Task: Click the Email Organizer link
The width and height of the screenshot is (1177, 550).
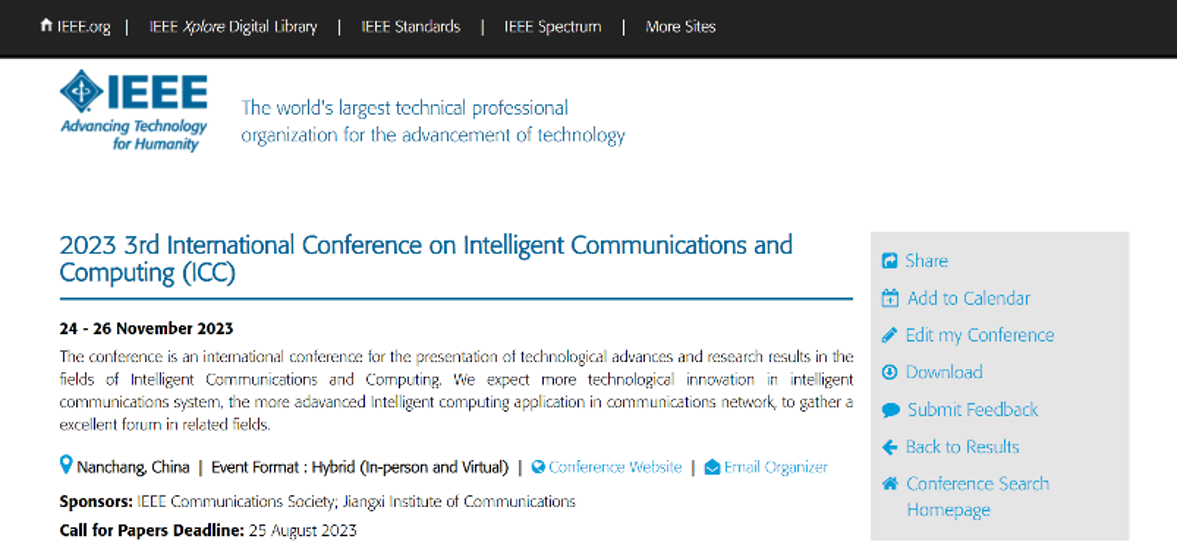Action: pyautogui.click(x=775, y=467)
